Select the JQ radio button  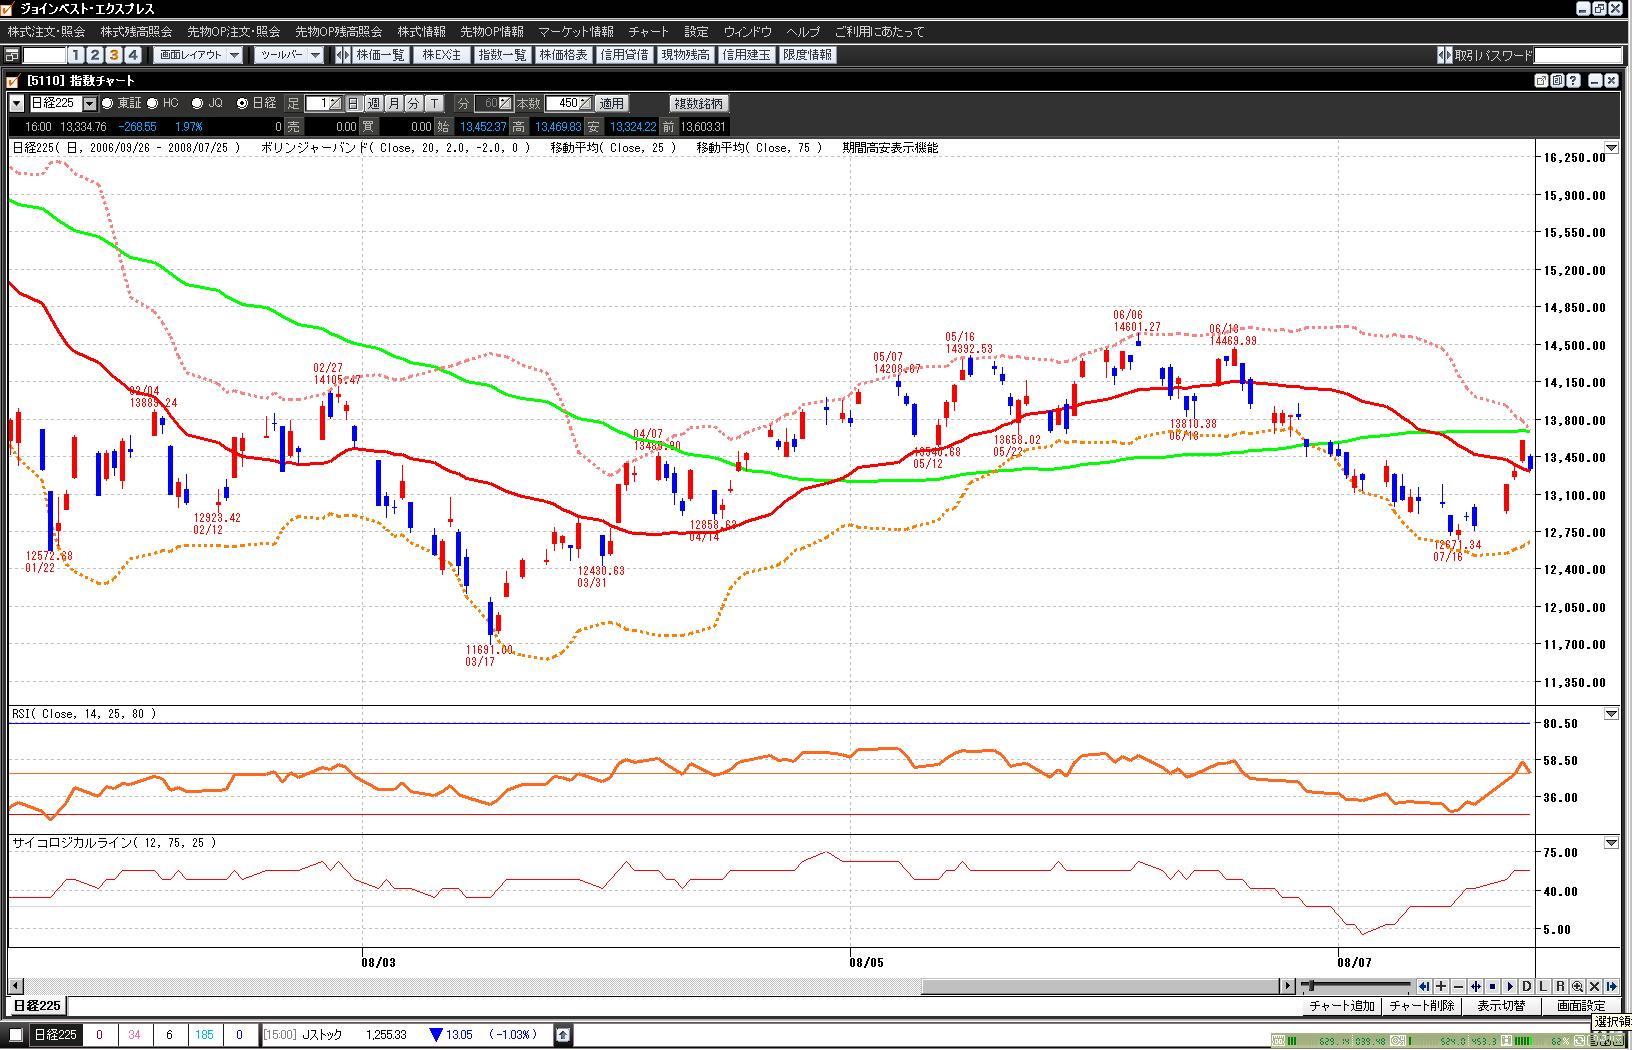point(197,103)
